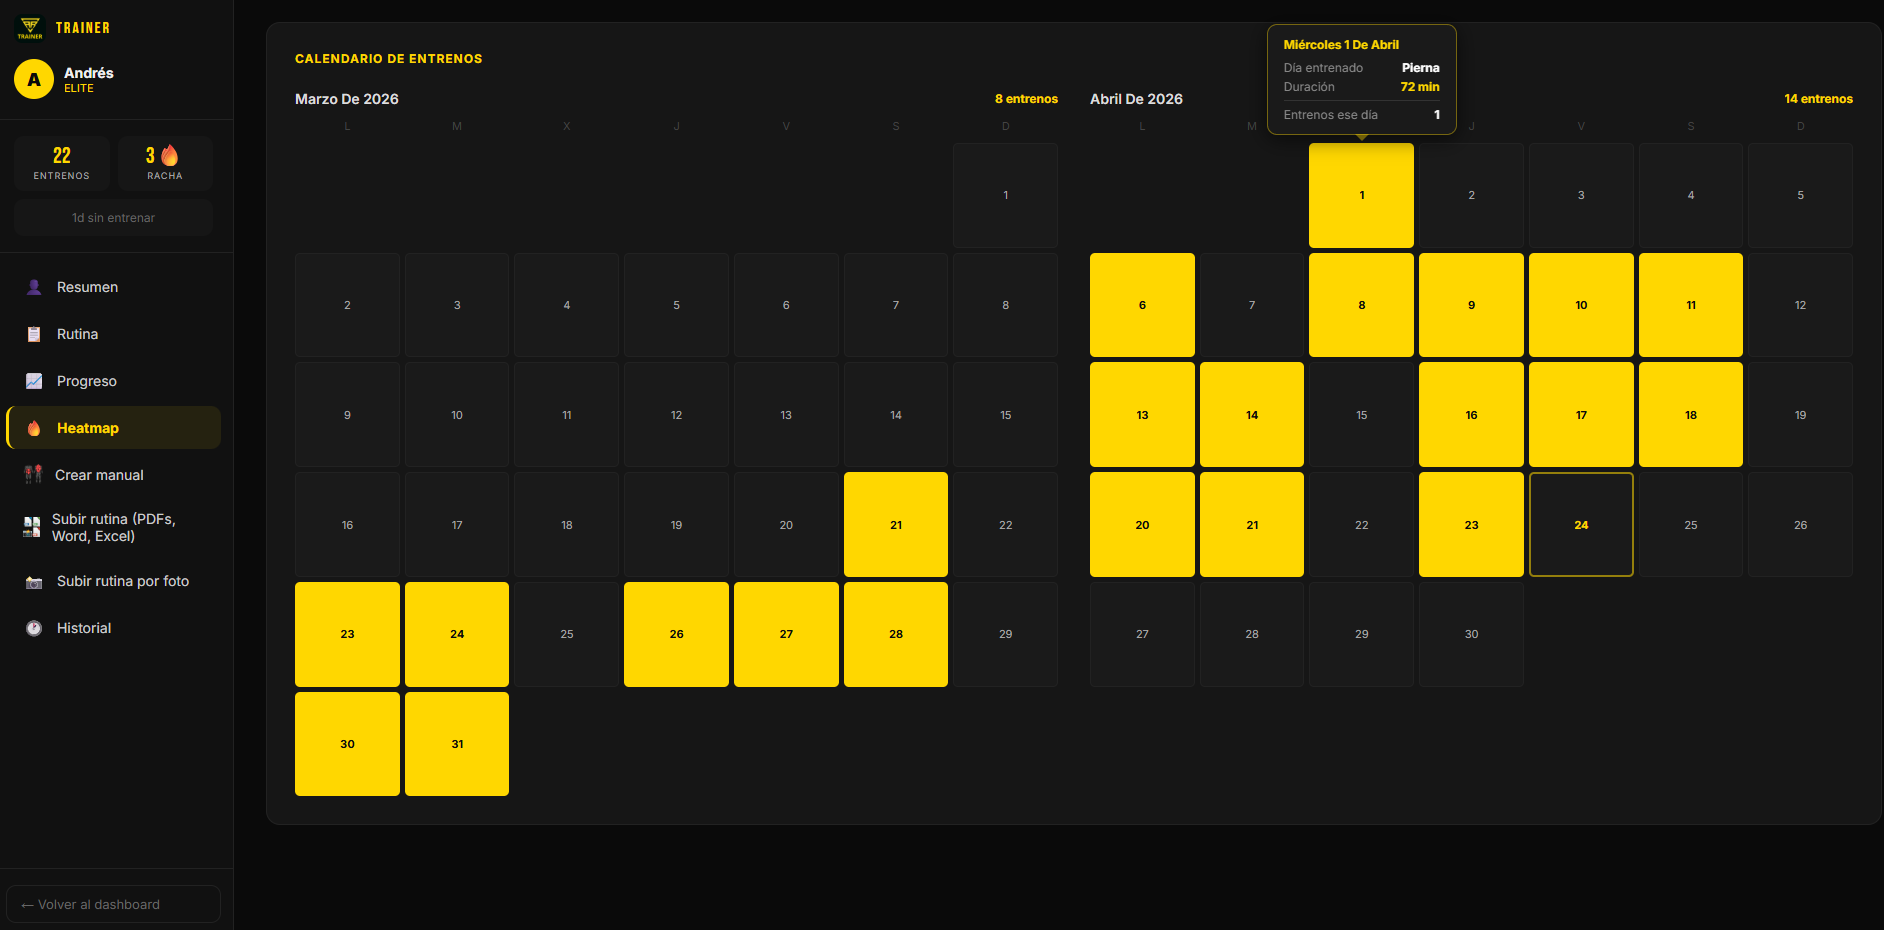This screenshot has width=1884, height=930.
Task: Select April 20 trained day
Action: [1142, 525]
